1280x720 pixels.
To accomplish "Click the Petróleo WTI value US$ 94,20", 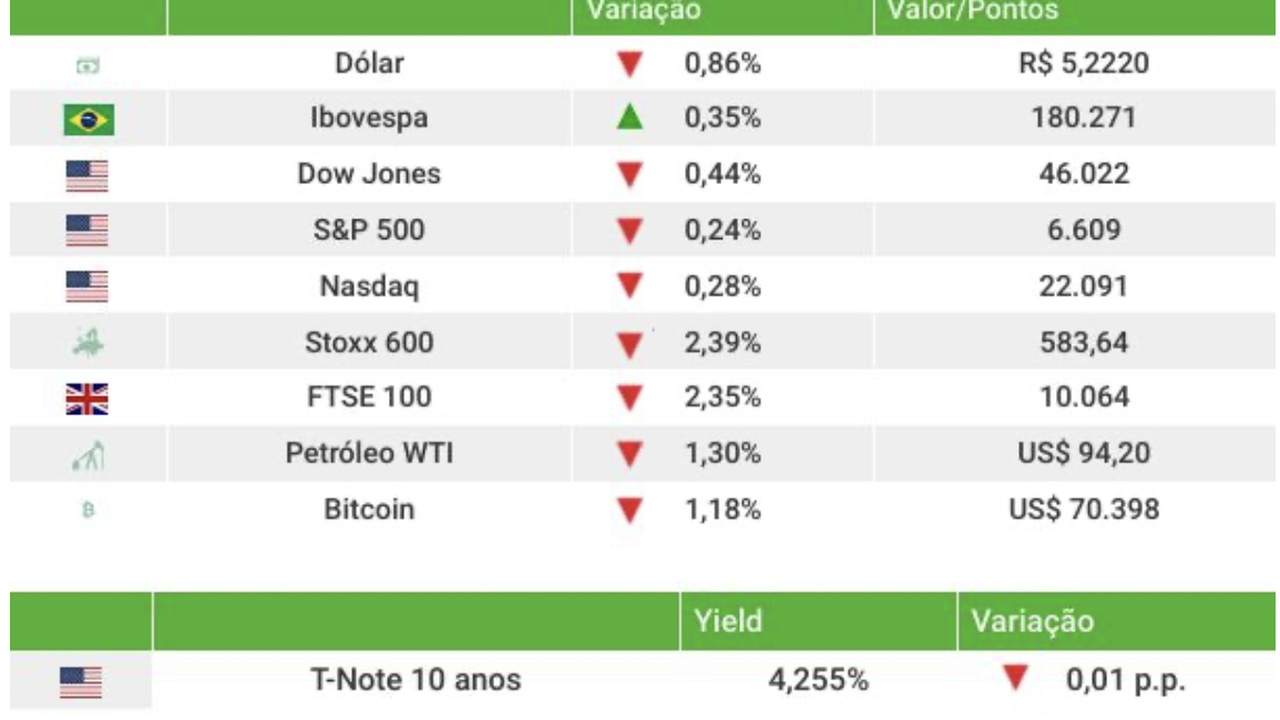I will (x=1084, y=453).
